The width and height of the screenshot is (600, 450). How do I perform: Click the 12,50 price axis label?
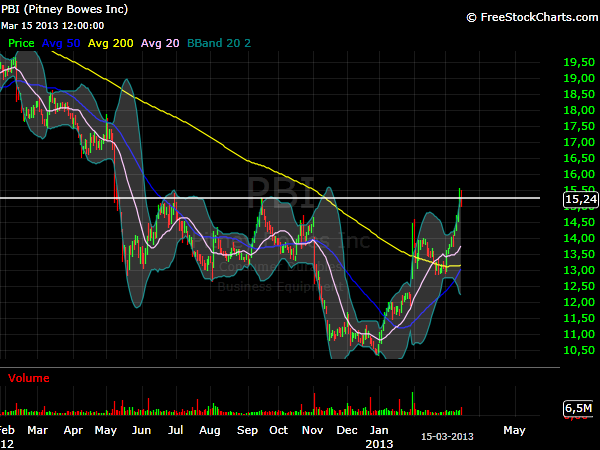[579, 286]
